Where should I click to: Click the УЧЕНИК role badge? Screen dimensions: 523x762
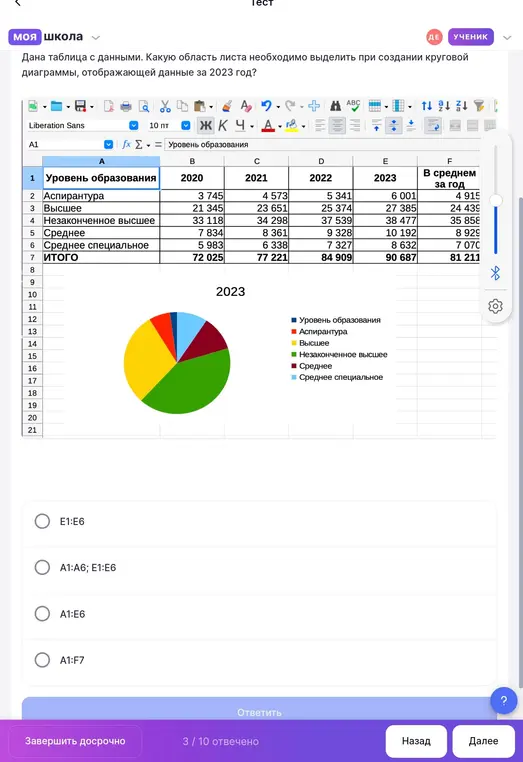471,37
